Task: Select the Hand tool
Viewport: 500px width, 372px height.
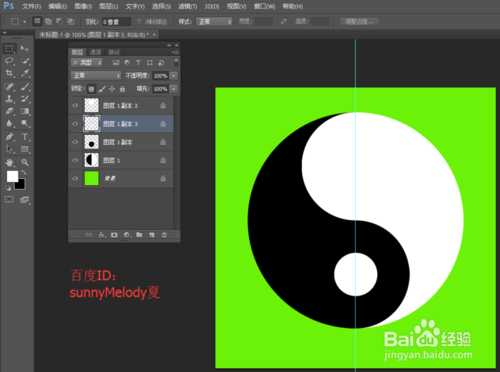Action: [9, 162]
